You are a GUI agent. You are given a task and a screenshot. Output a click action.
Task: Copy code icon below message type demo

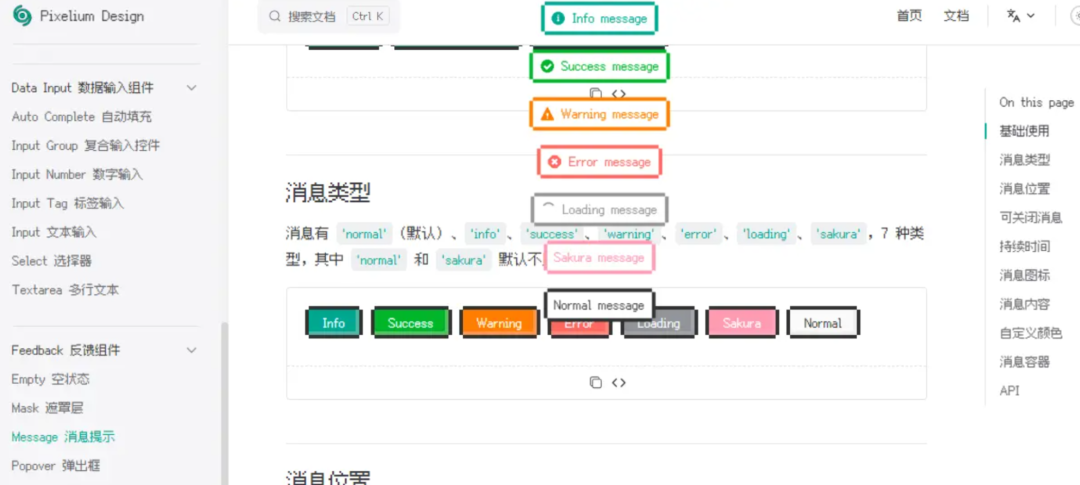(x=596, y=382)
